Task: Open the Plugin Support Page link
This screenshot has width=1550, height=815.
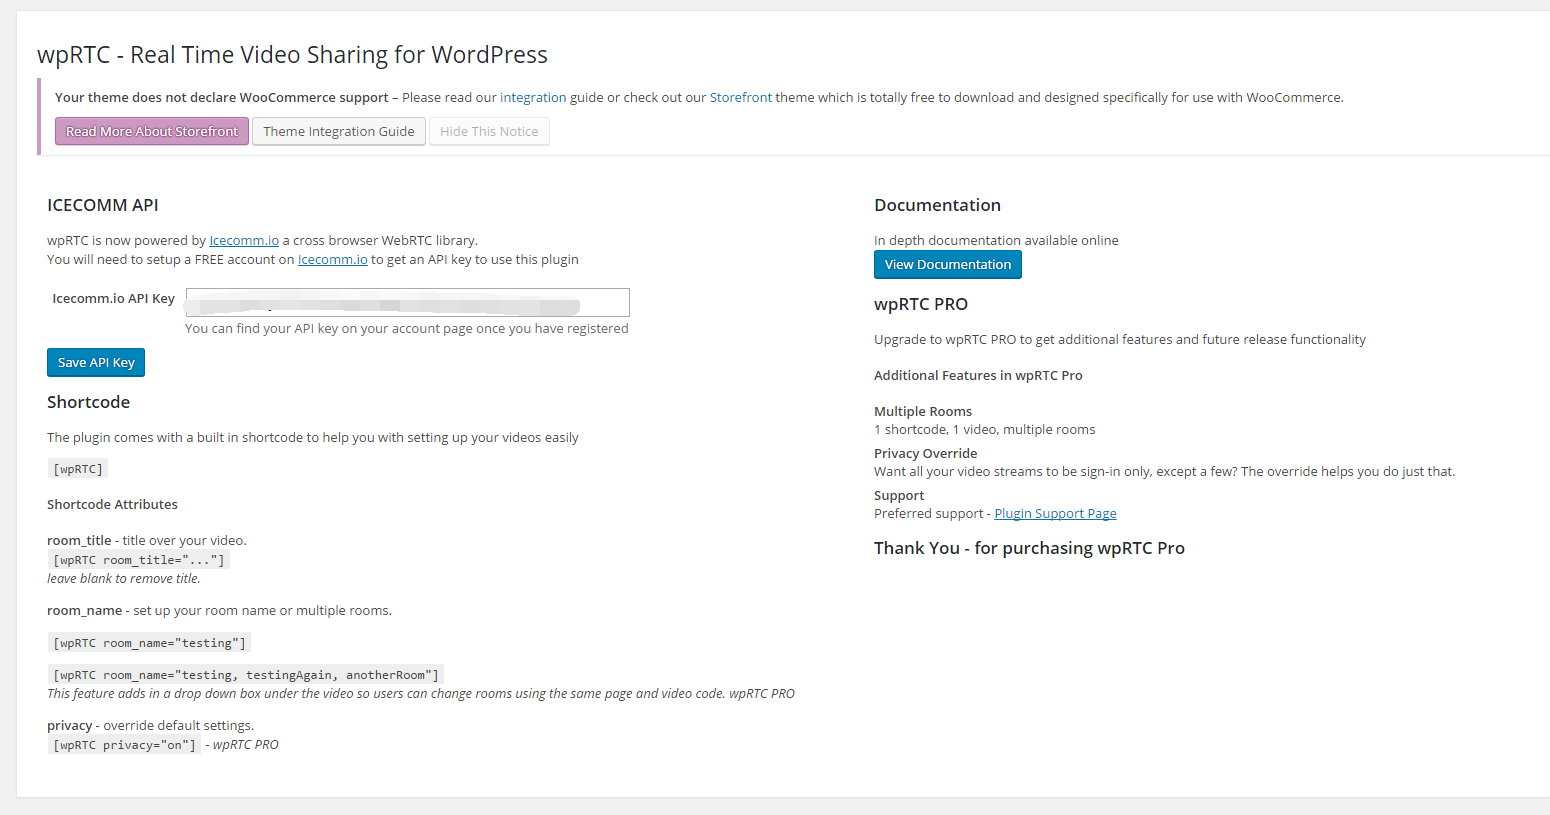Action: (x=1055, y=513)
